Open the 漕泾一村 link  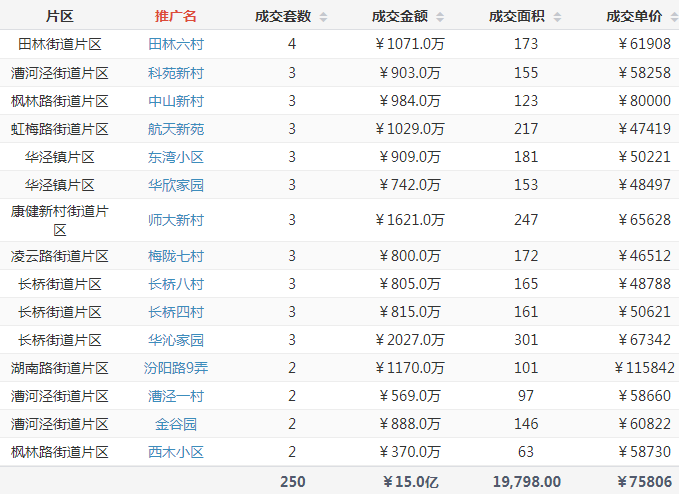click(x=176, y=396)
